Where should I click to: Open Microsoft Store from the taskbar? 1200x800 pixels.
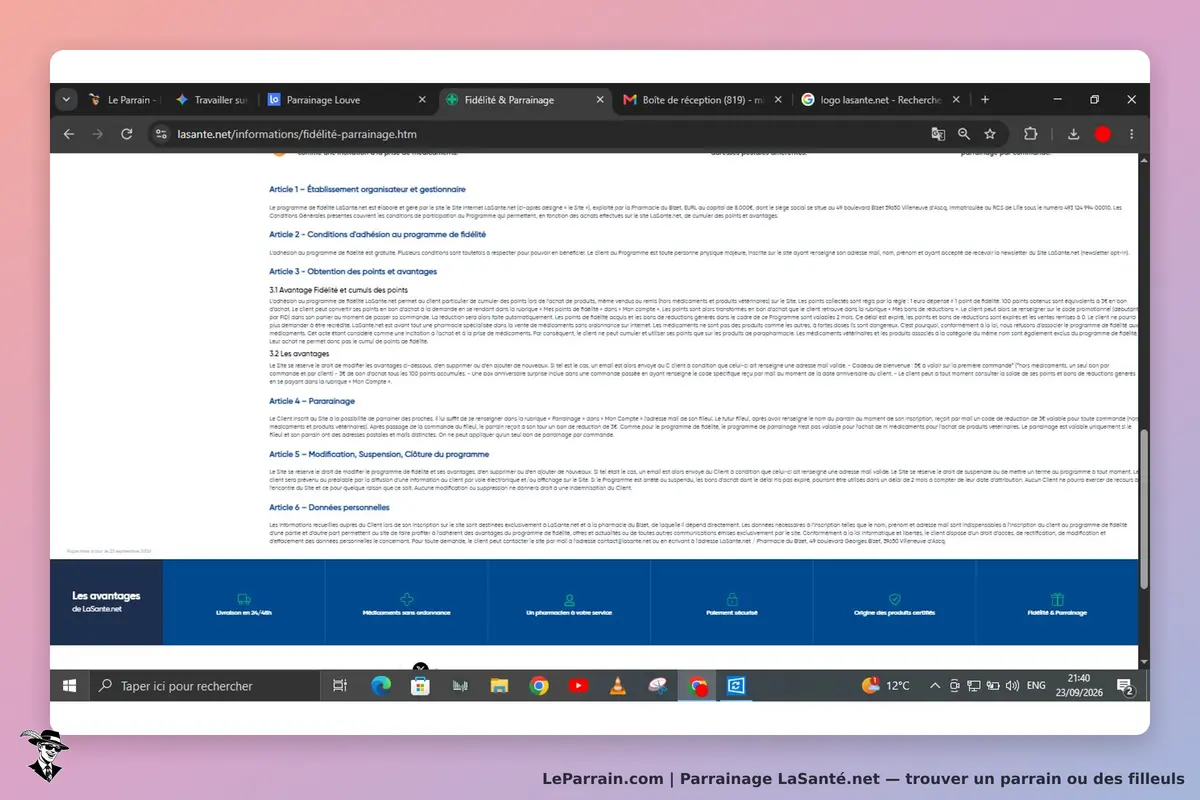click(421, 686)
